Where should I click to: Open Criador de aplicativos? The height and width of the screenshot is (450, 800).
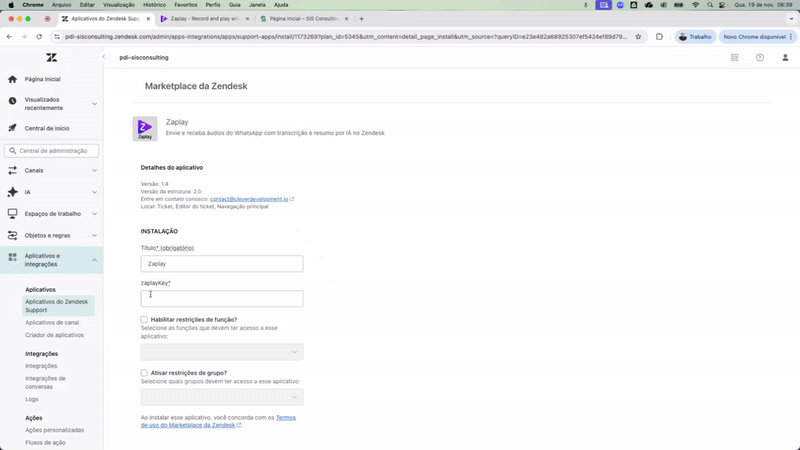[x=55, y=335]
